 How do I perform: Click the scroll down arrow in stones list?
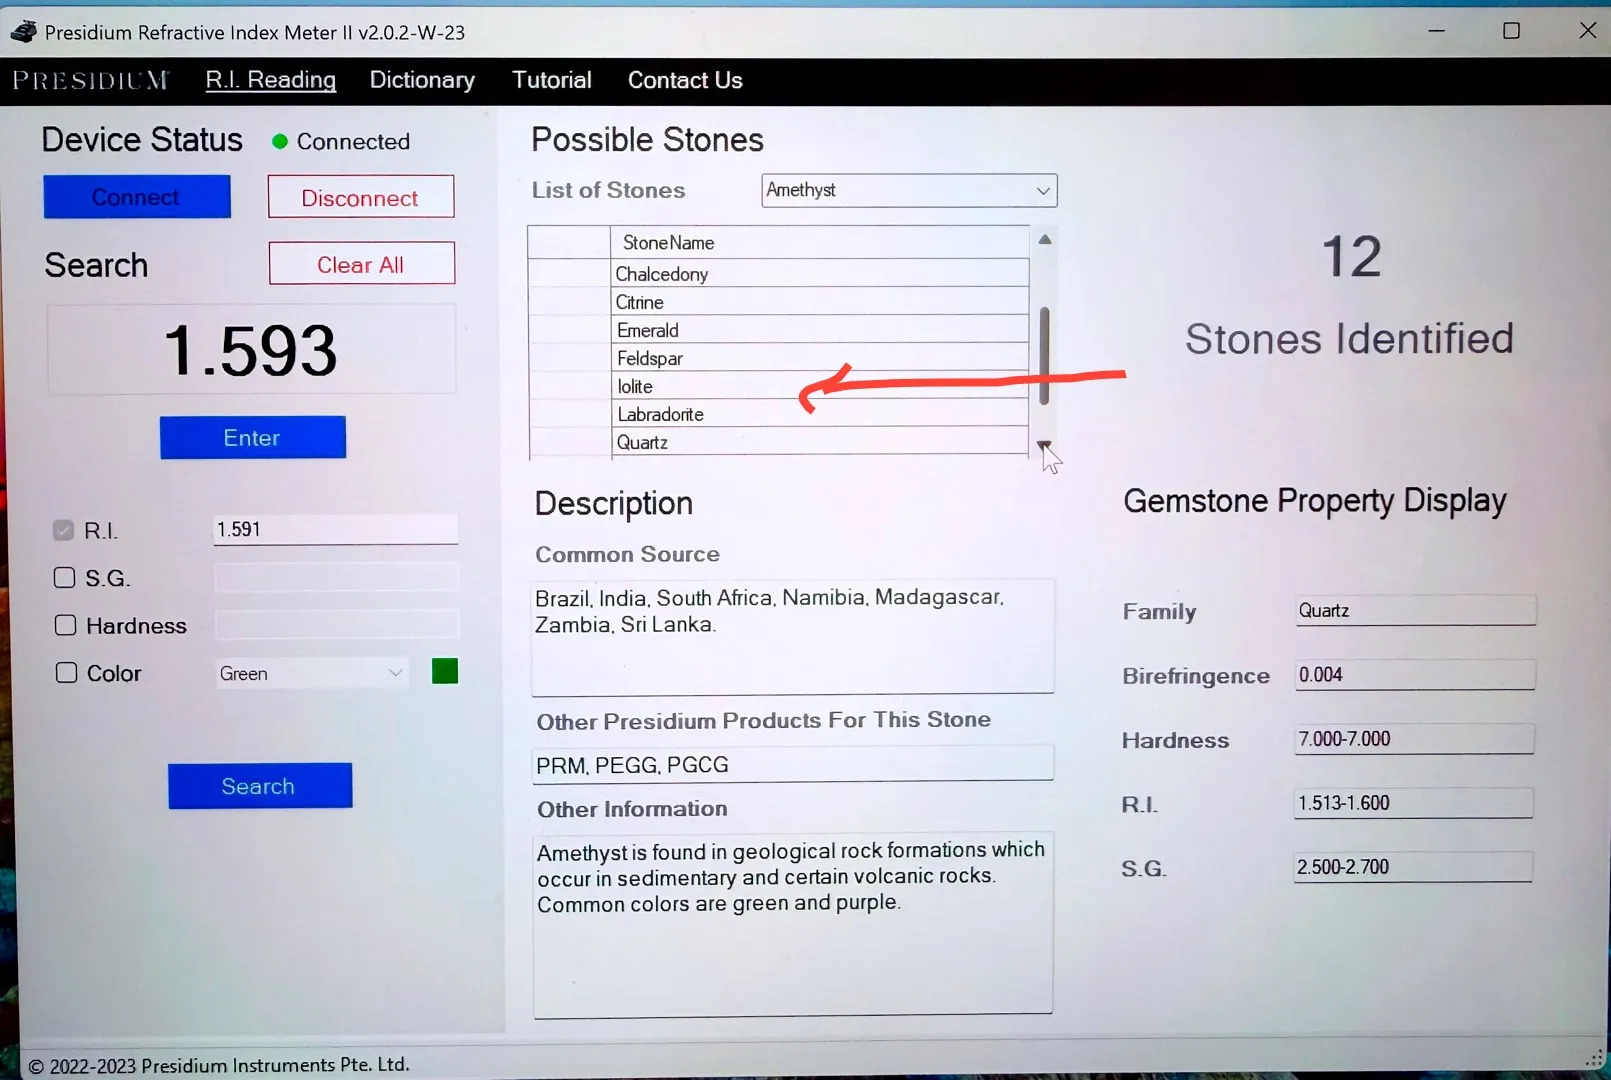(x=1044, y=446)
